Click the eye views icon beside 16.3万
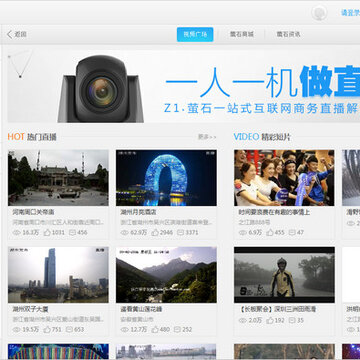 17,233
